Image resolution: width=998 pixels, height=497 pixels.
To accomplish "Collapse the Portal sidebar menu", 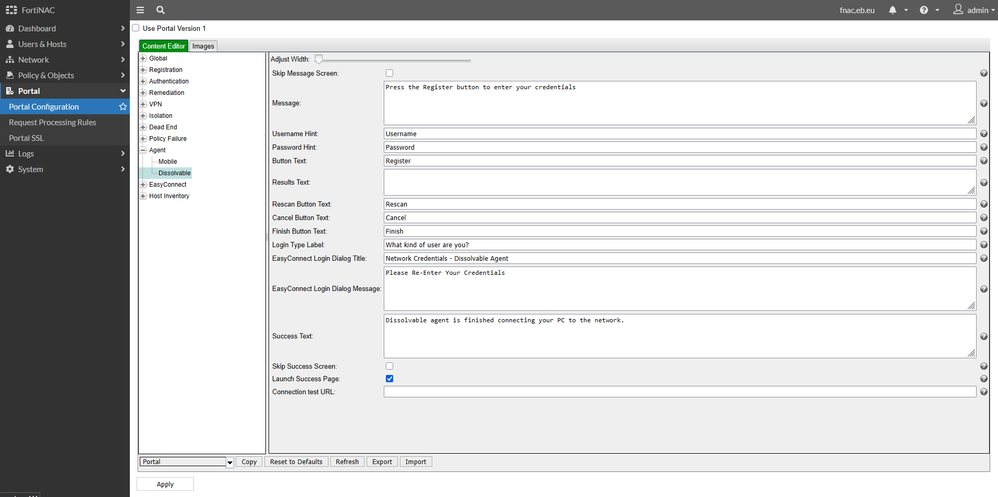I will click(x=64, y=91).
